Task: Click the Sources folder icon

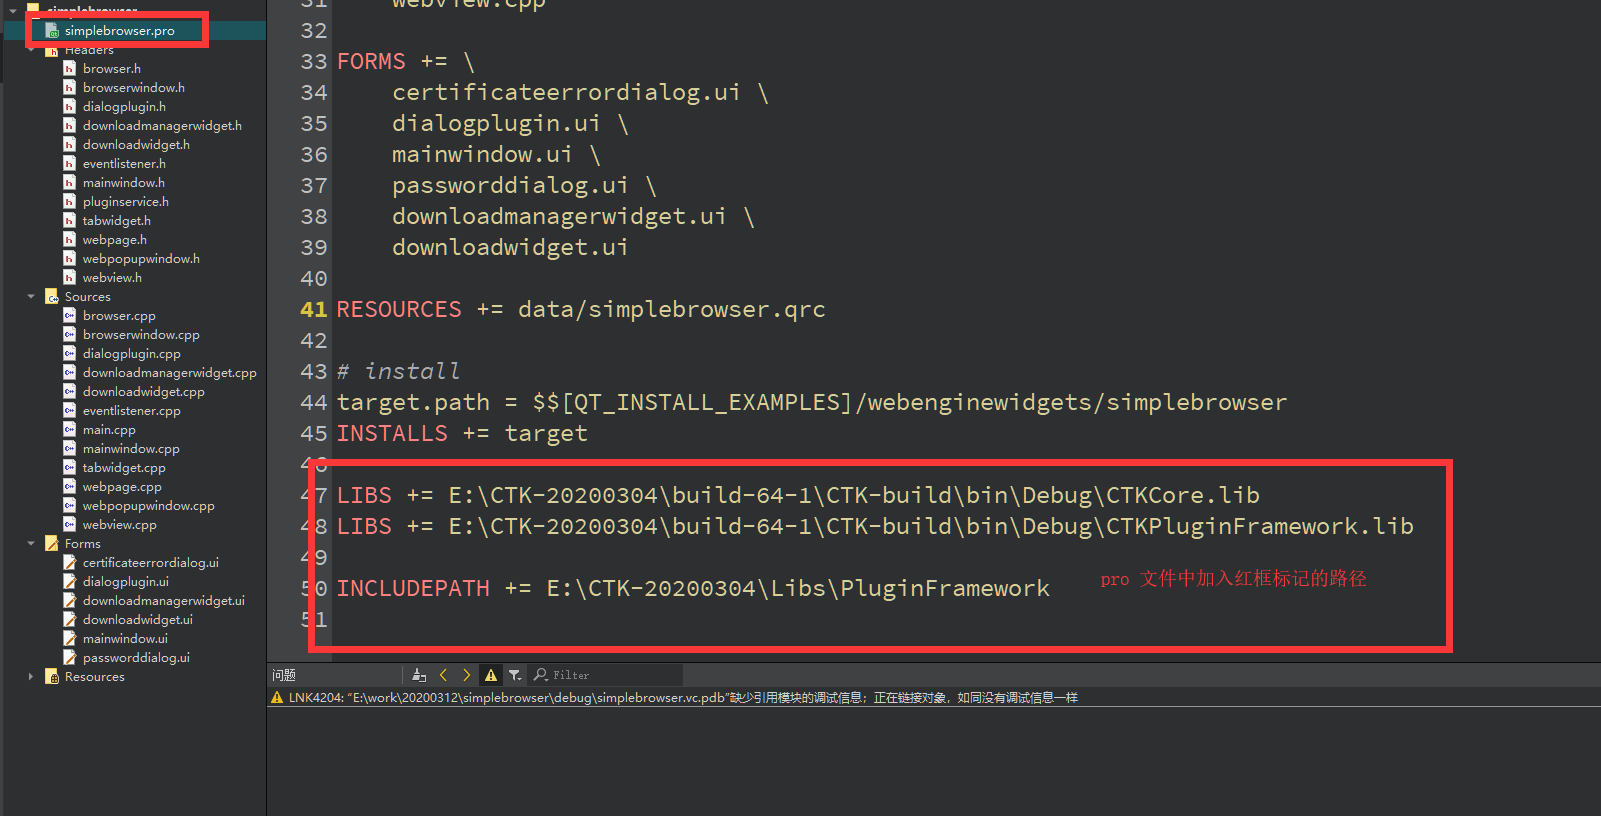Action: 52,297
